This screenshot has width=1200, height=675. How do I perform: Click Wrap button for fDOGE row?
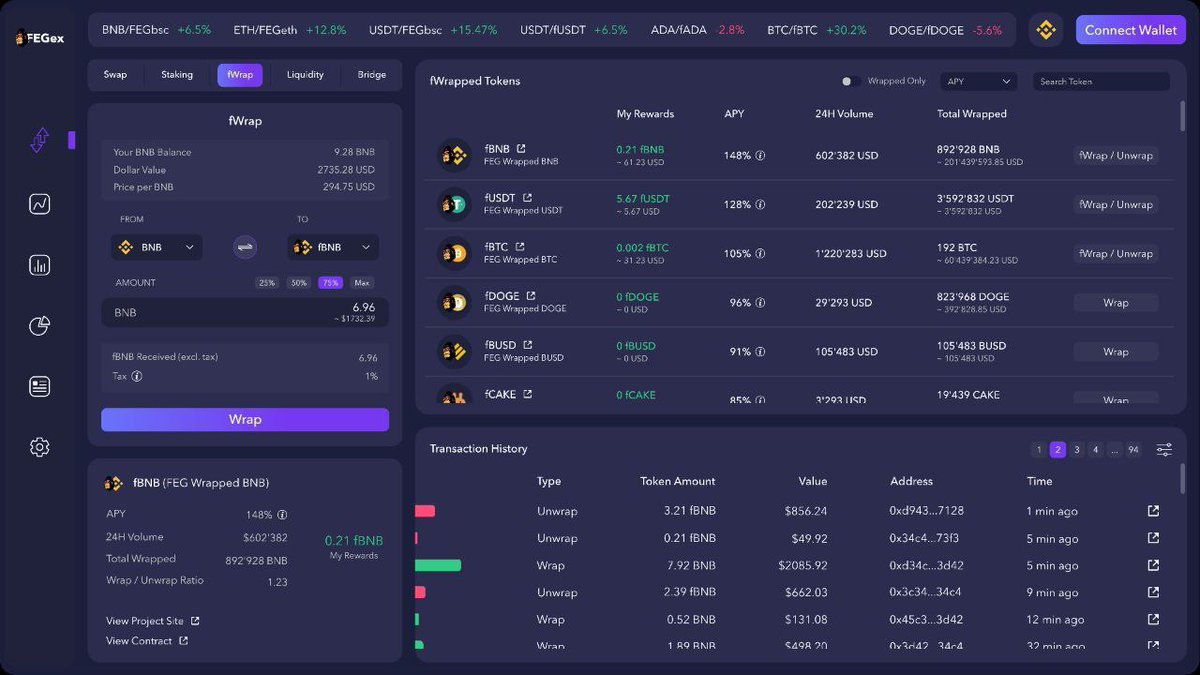coord(1116,303)
